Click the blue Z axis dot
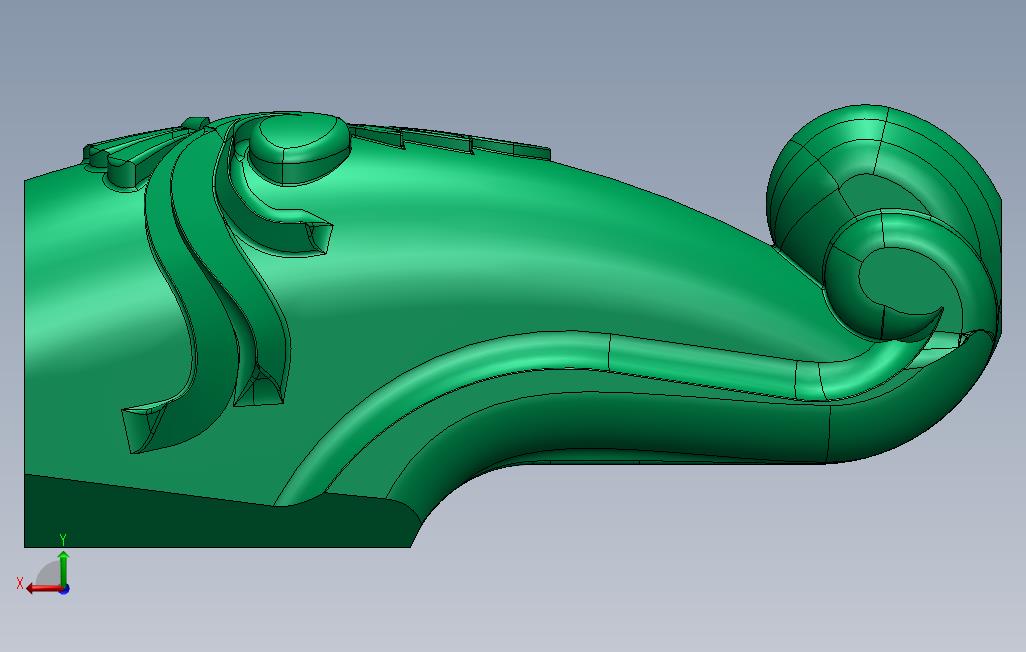The height and width of the screenshot is (652, 1026). 64,590
